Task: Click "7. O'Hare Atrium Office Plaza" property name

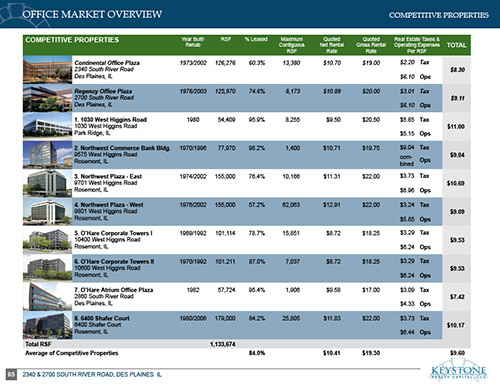Action: (114, 290)
